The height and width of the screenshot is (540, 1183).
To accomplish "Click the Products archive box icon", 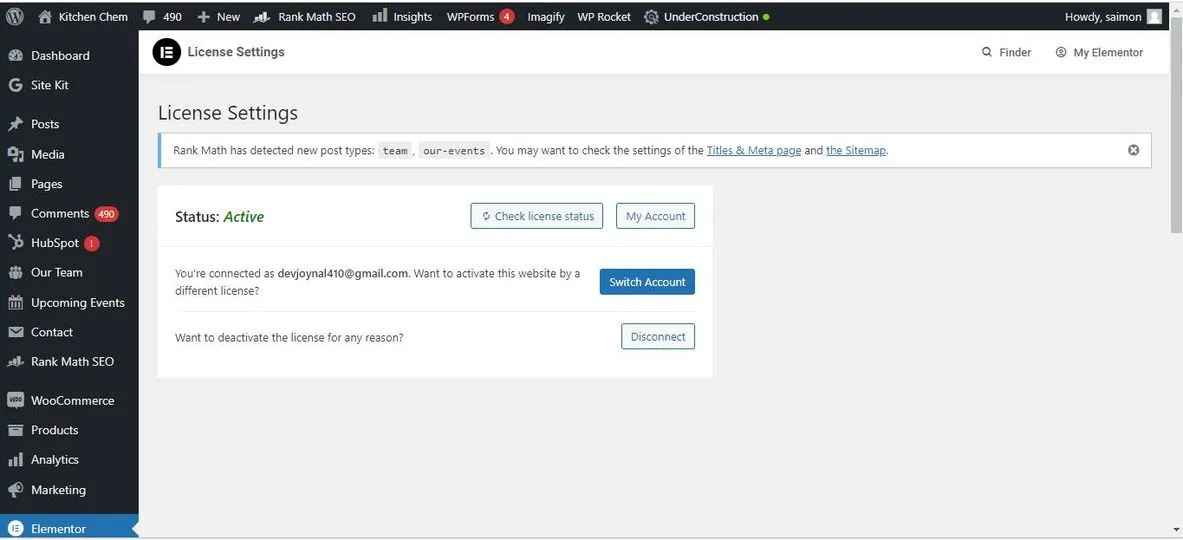I will (x=15, y=430).
